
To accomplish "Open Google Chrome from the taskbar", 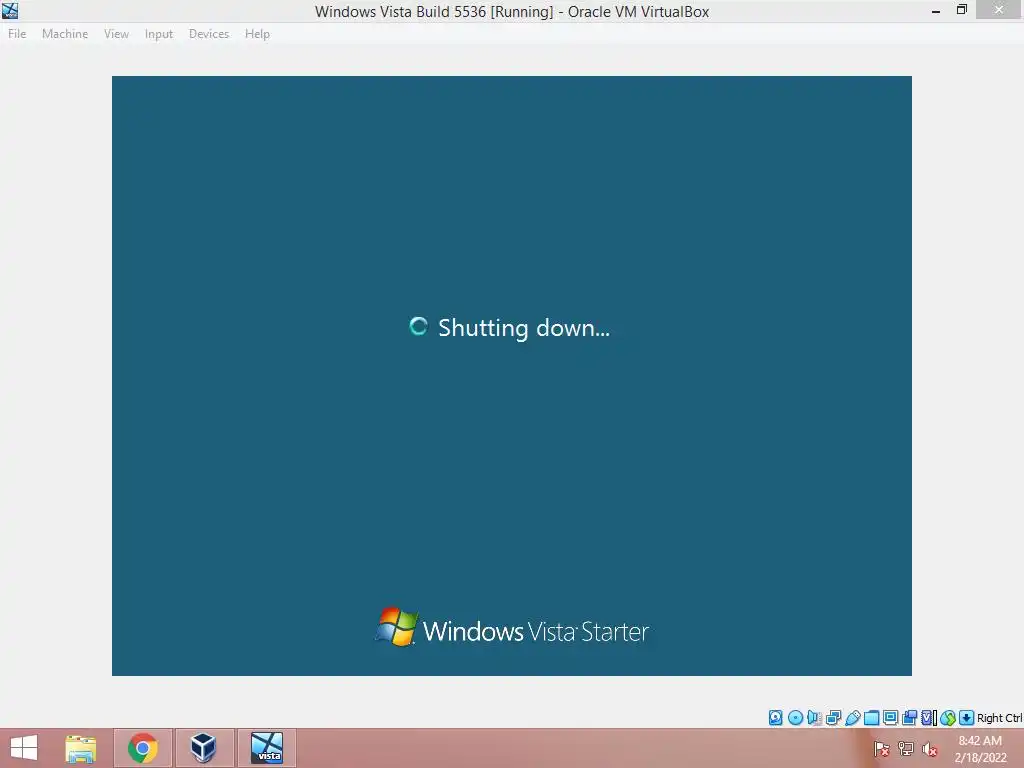I will pyautogui.click(x=142, y=748).
